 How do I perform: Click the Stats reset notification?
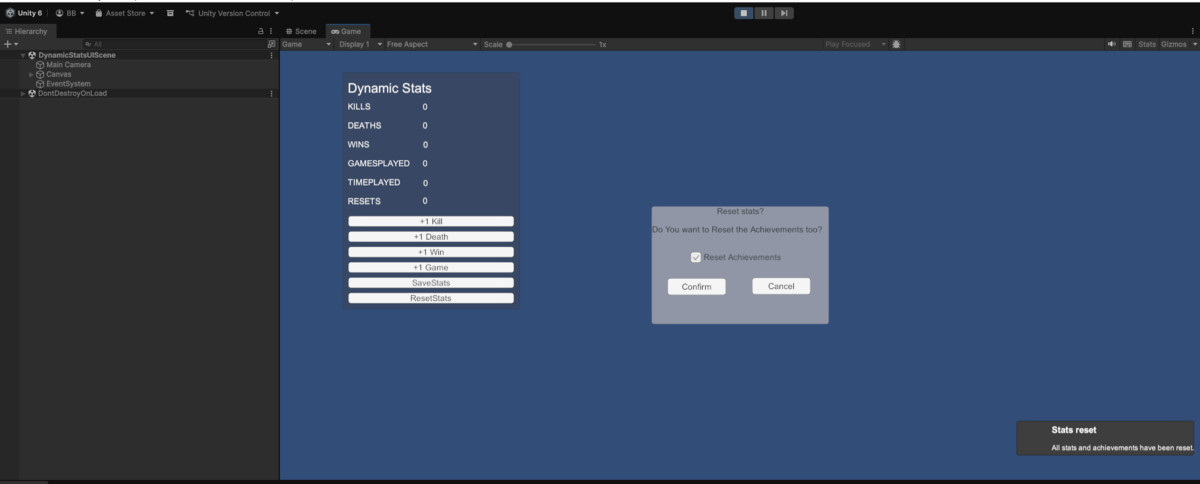pyautogui.click(x=1107, y=438)
